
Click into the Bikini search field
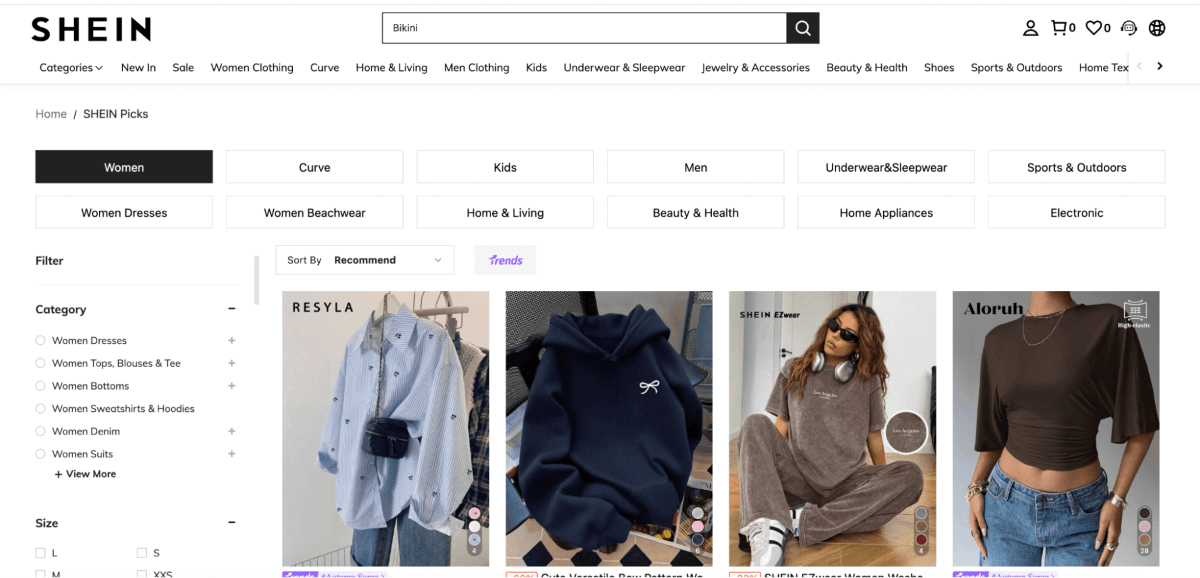[x=584, y=28]
